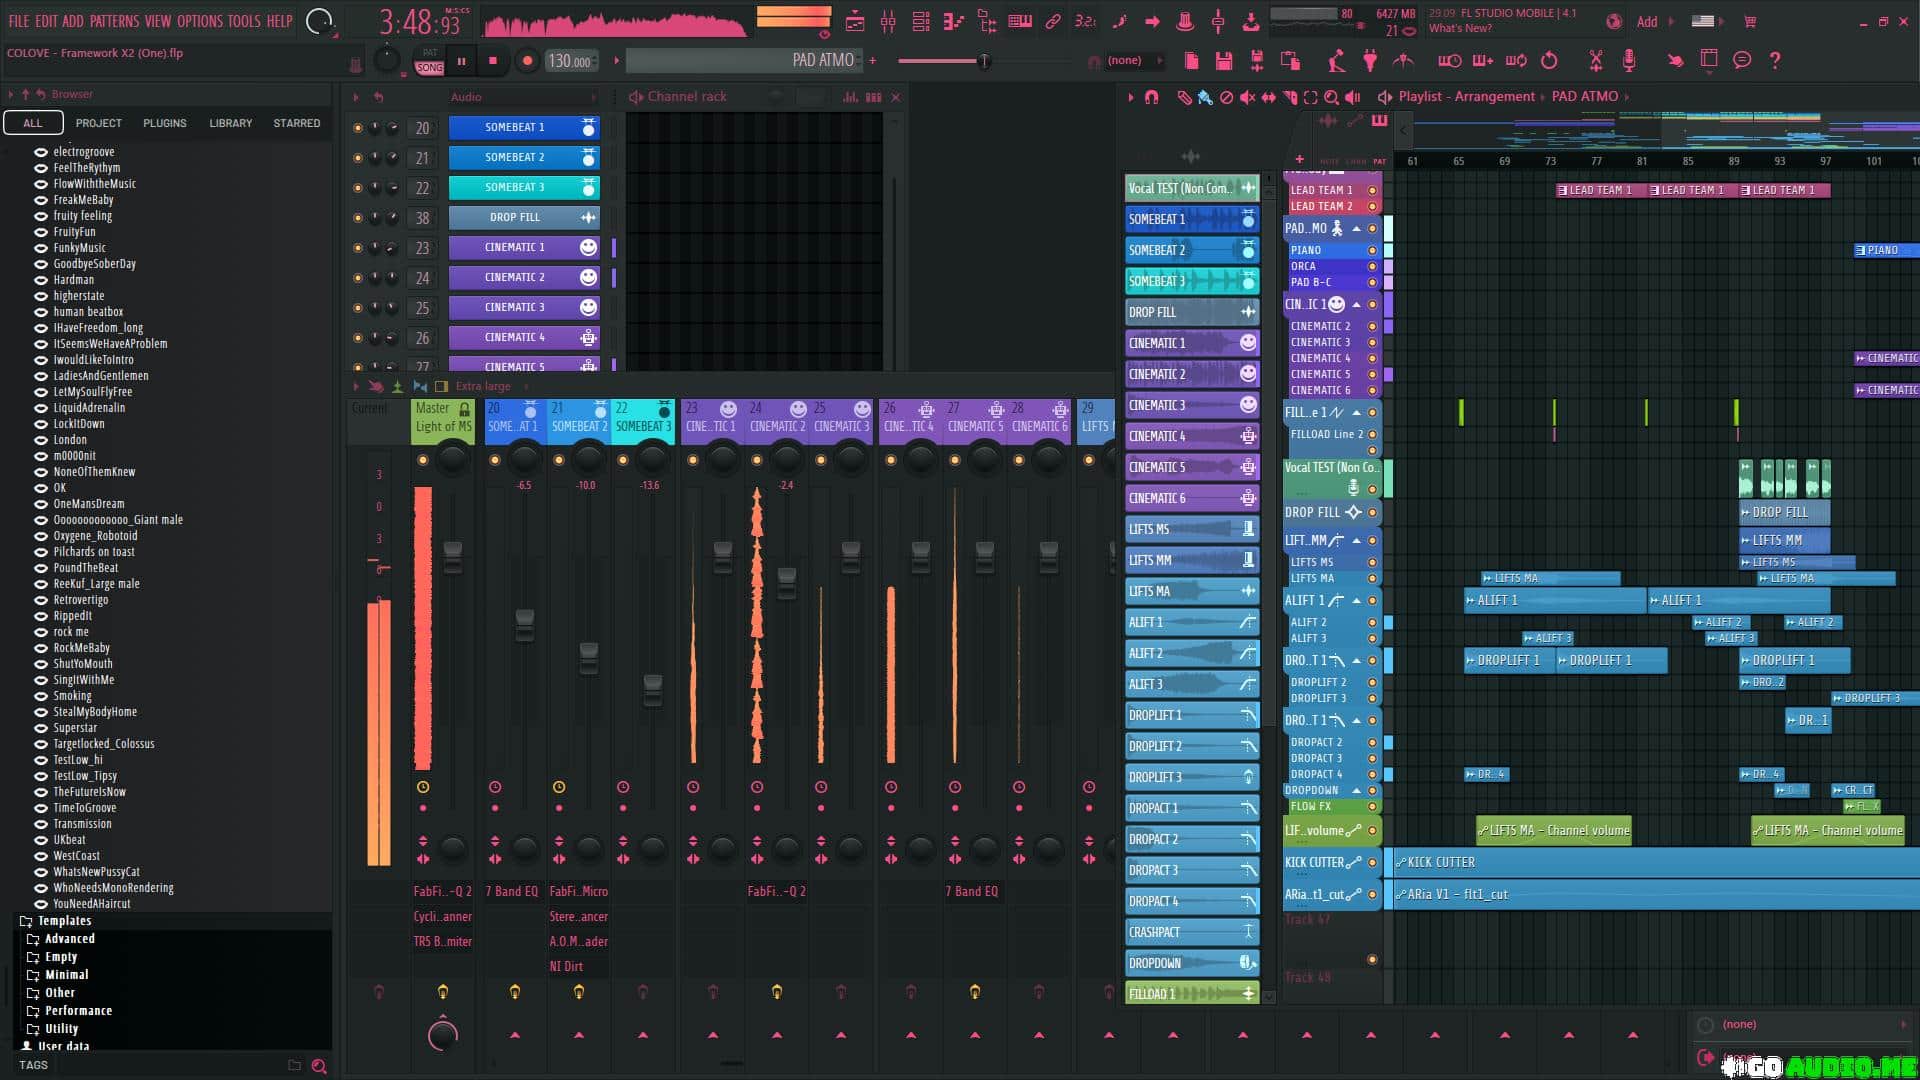
Task: Click the Add button in news panel
Action: click(x=1647, y=22)
